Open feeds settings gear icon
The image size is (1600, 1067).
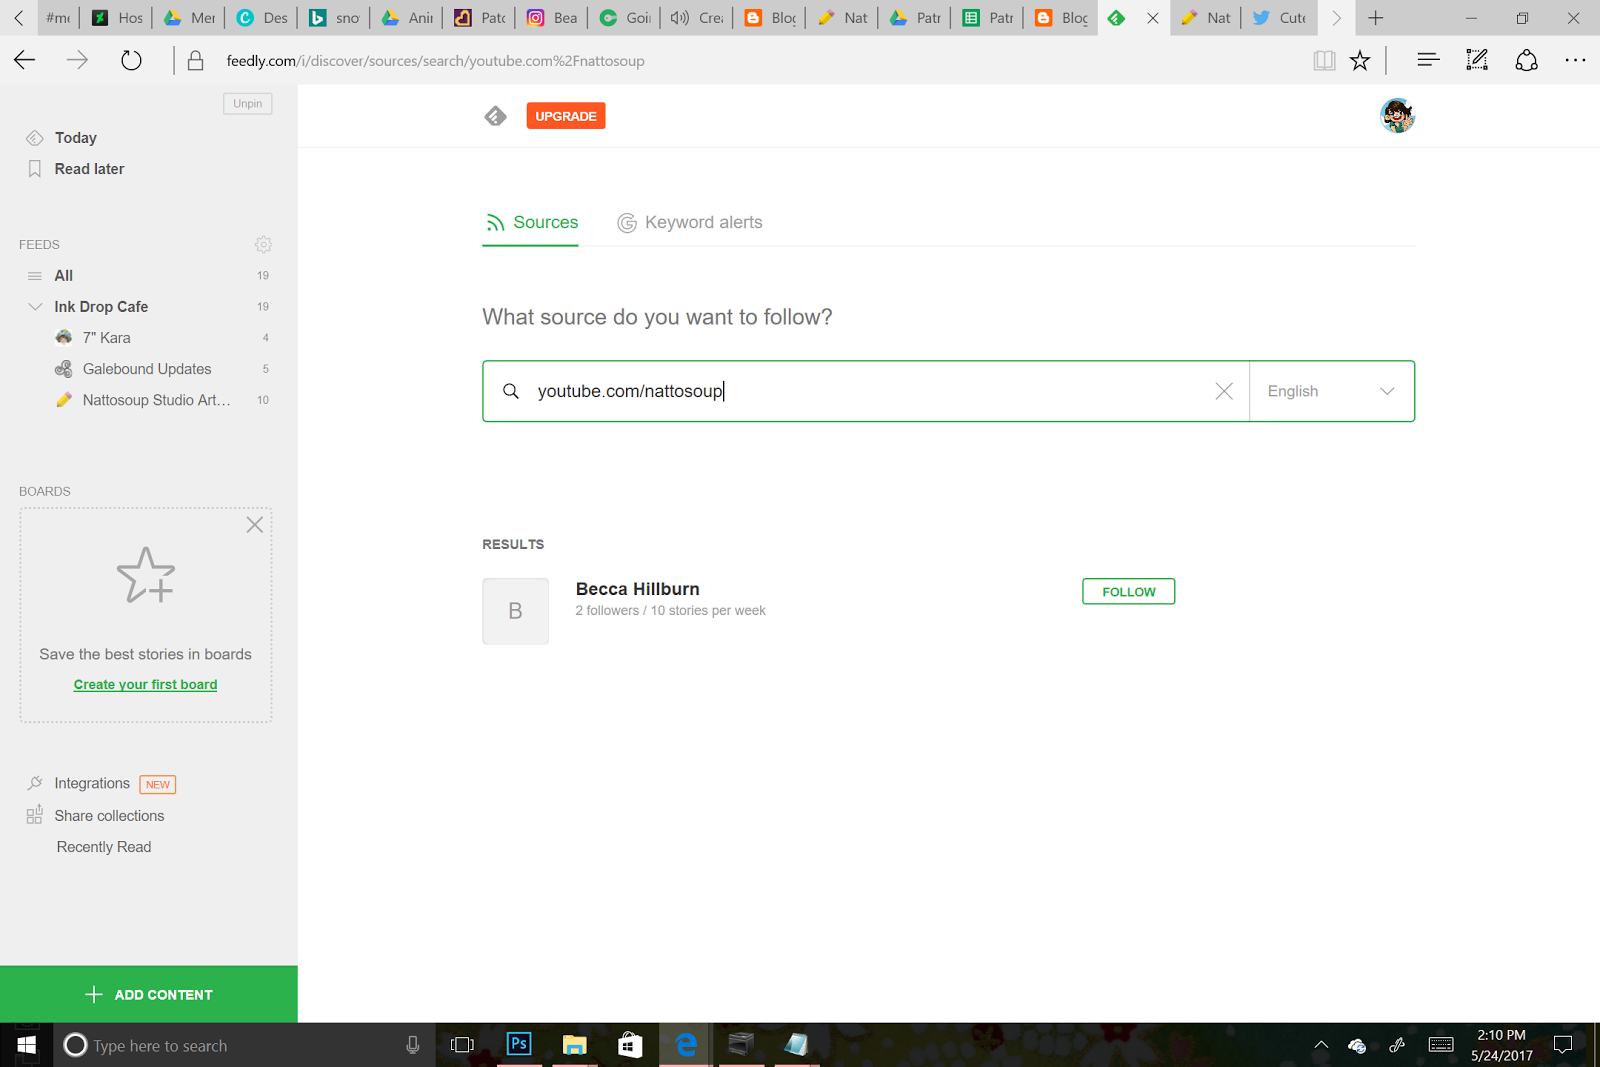263,244
